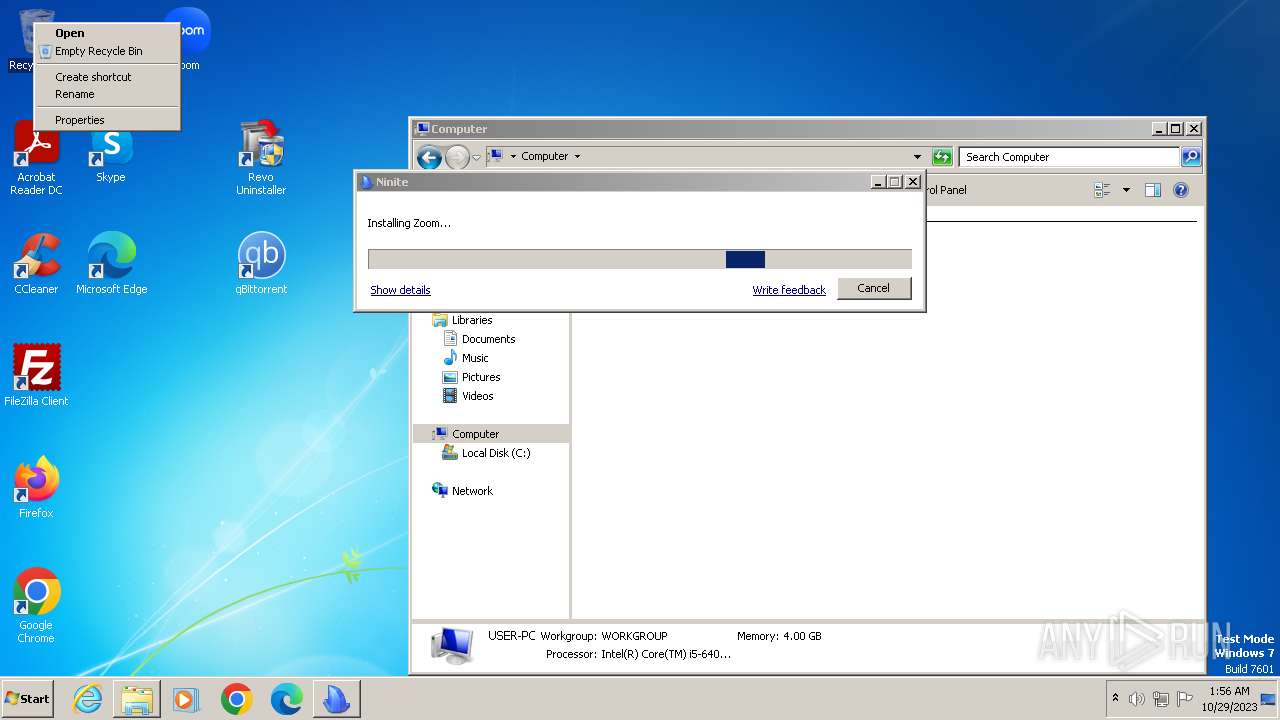Screen dimensions: 1280x720
Task: Open Action Center flag in system tray
Action: click(x=1185, y=699)
